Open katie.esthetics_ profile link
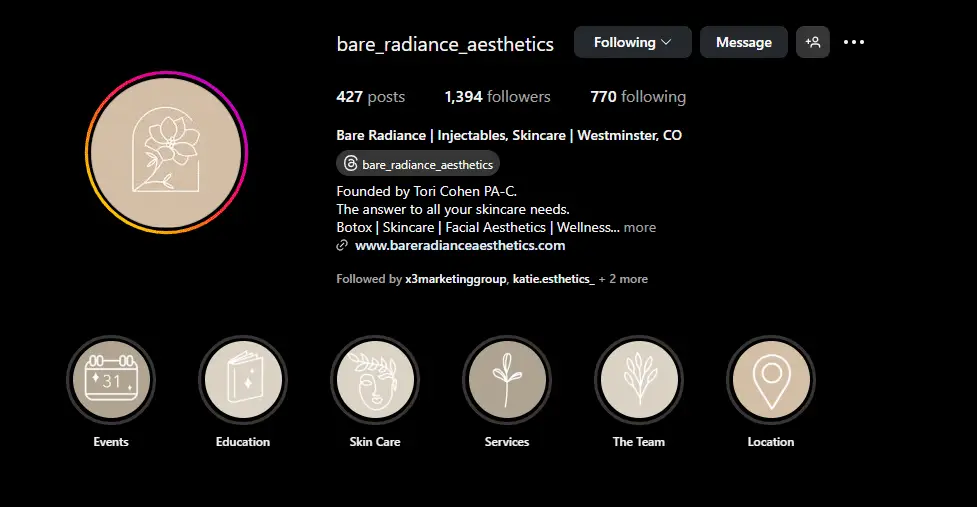This screenshot has height=507, width=977. 553,279
